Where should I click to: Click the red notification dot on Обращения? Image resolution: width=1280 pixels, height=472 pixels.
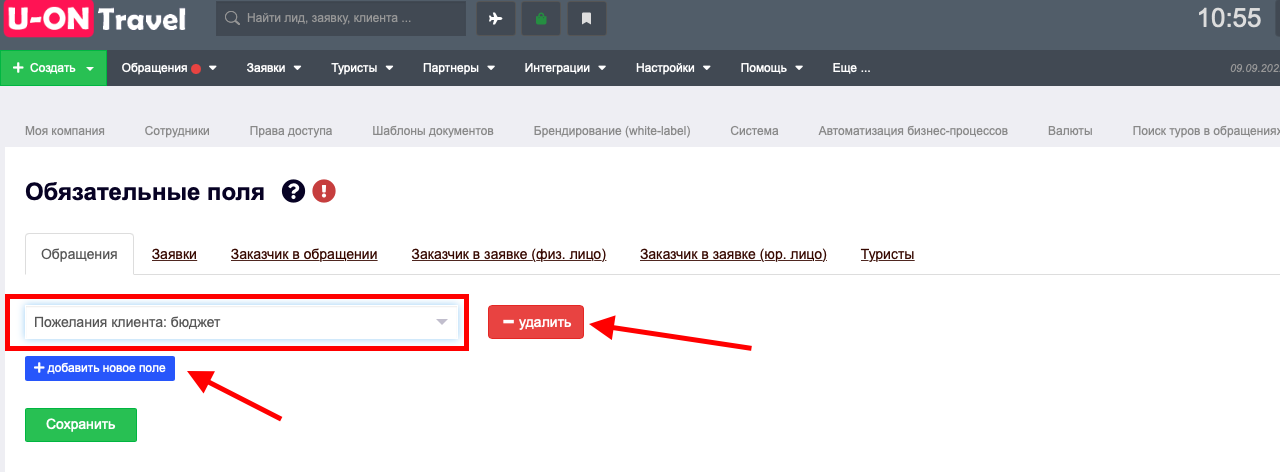tap(196, 69)
